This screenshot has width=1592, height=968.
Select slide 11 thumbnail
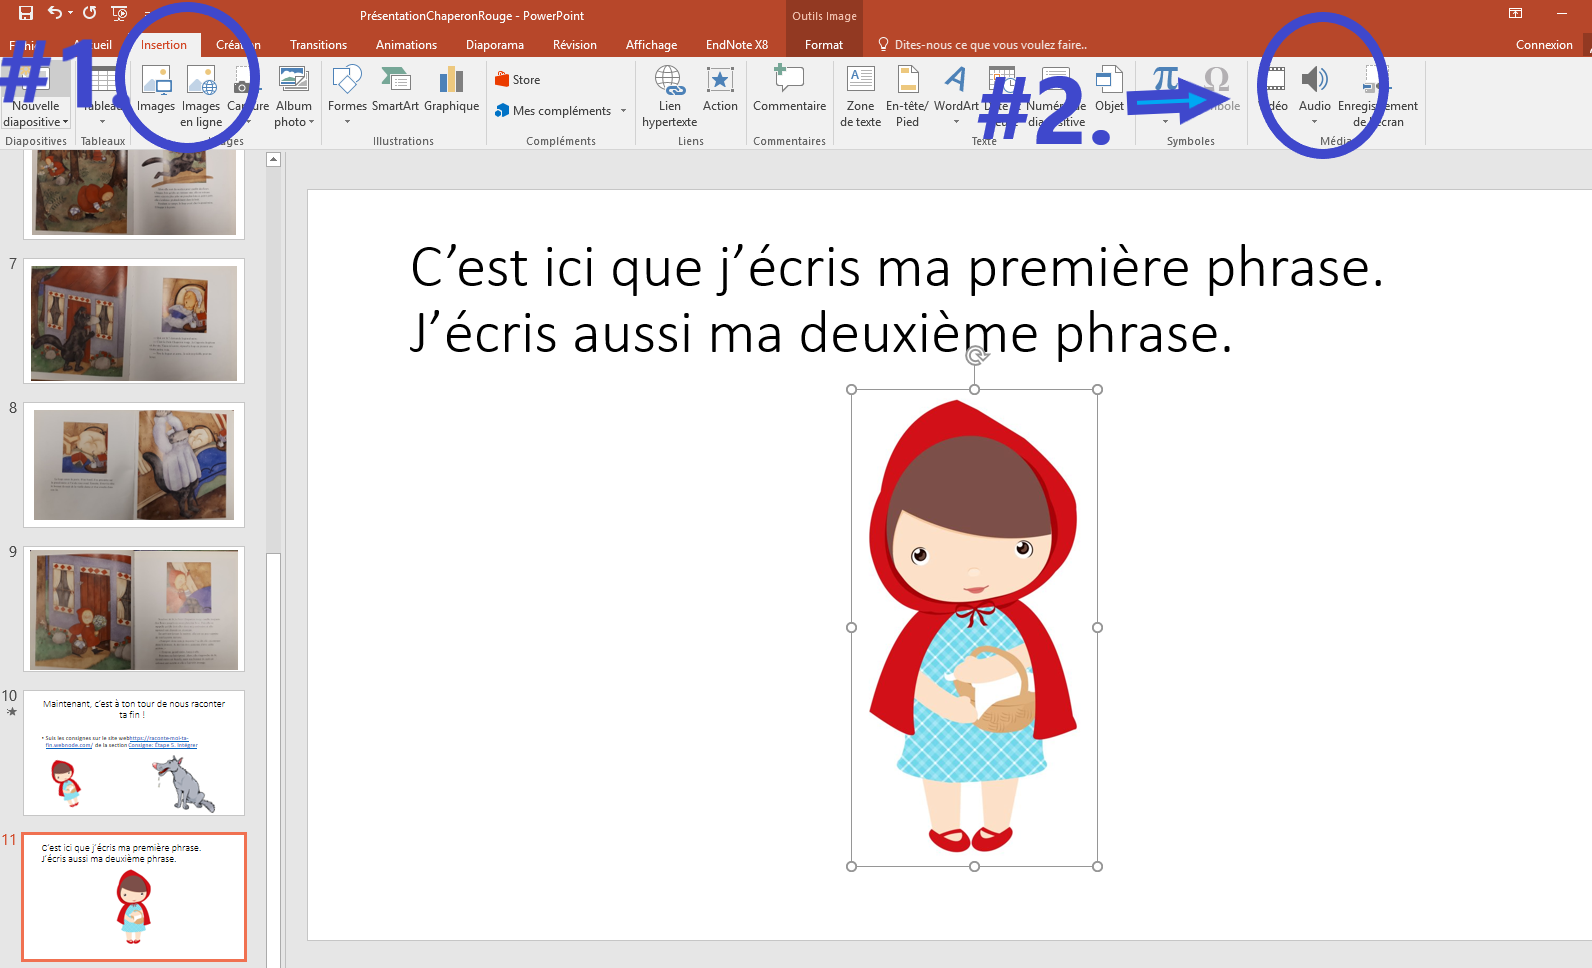(134, 897)
